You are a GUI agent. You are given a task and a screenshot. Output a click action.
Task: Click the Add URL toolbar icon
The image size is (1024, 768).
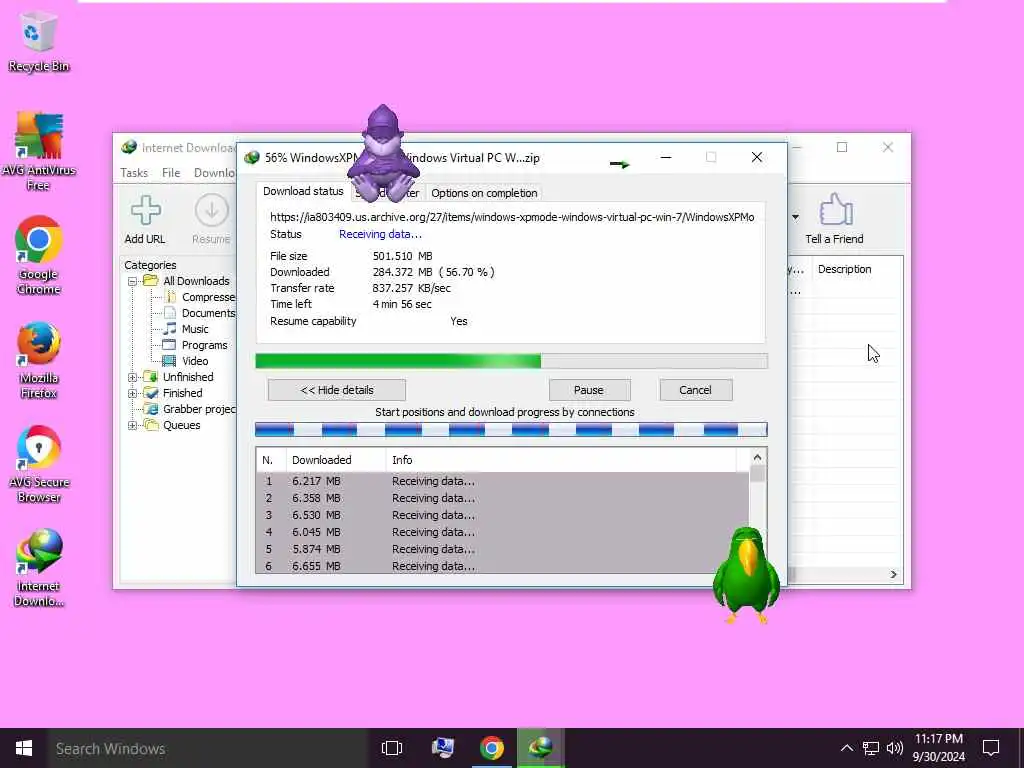click(x=145, y=220)
